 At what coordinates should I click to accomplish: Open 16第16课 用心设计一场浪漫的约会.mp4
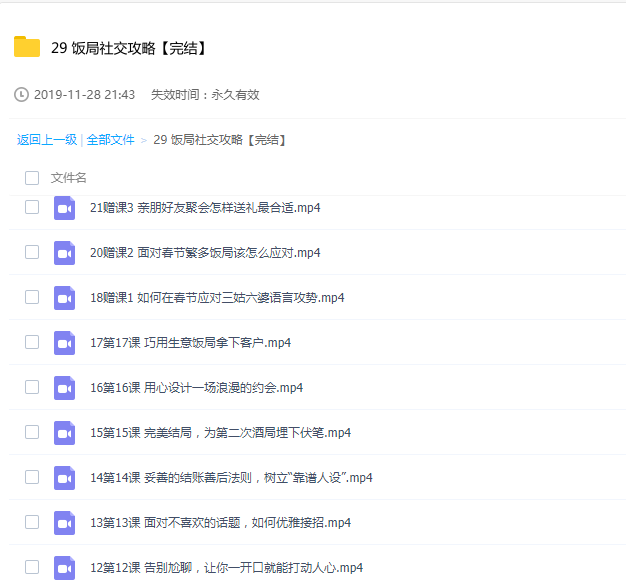(196, 388)
